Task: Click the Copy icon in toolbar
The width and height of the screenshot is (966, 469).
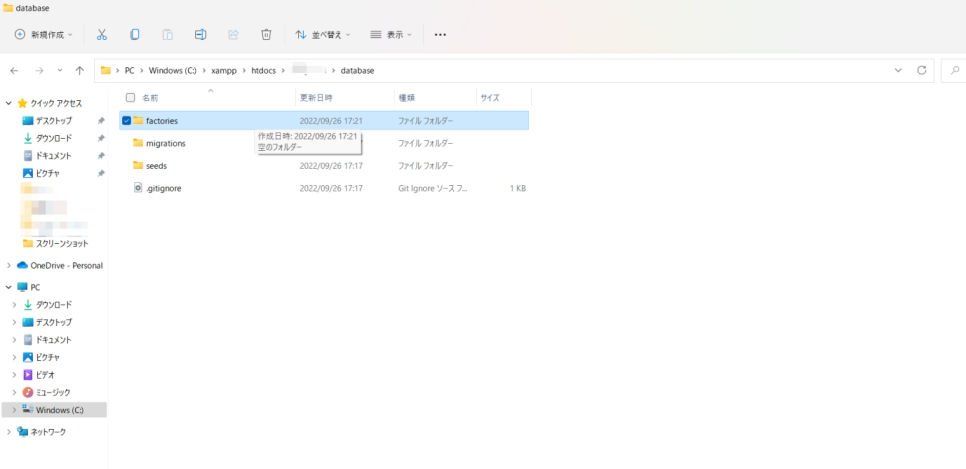Action: tap(134, 35)
